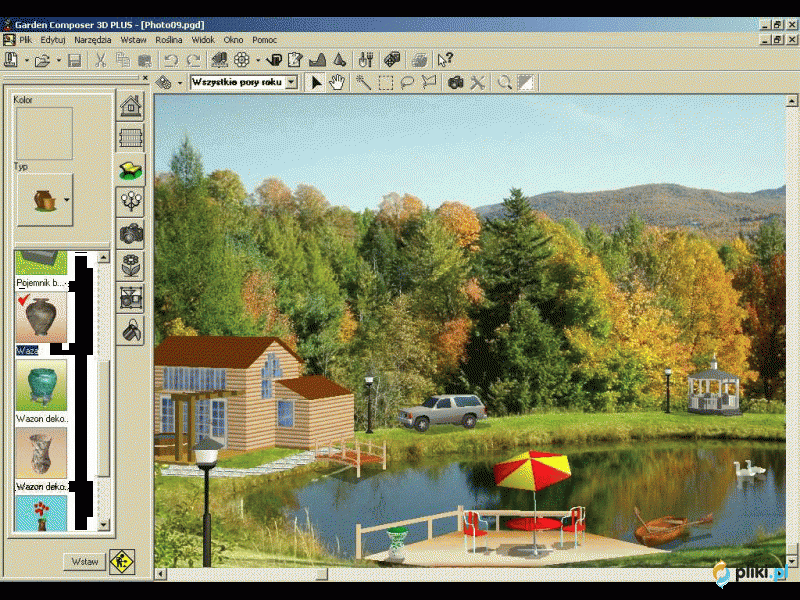Click the garden tools fork icon
Viewport: 800px width, 600px height.
coord(366,60)
